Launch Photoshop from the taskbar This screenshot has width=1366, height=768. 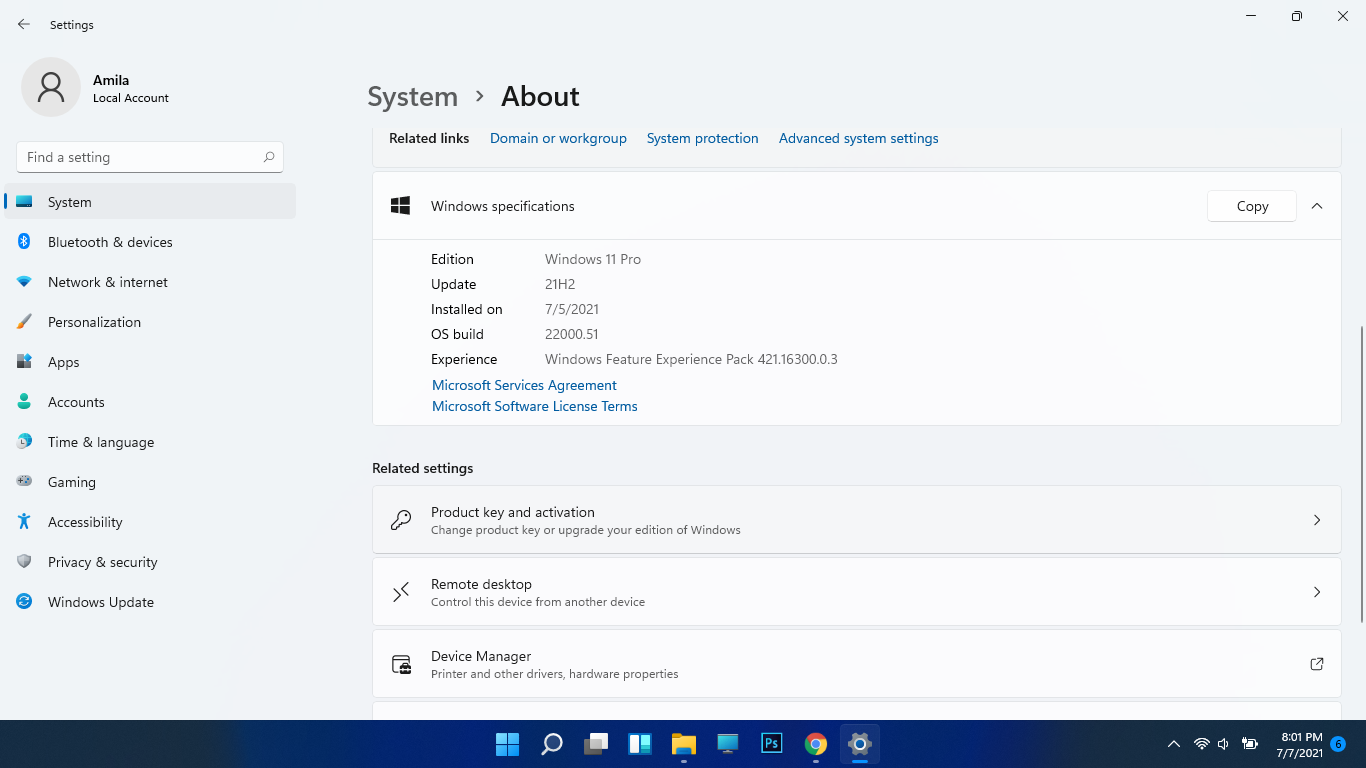tap(772, 744)
